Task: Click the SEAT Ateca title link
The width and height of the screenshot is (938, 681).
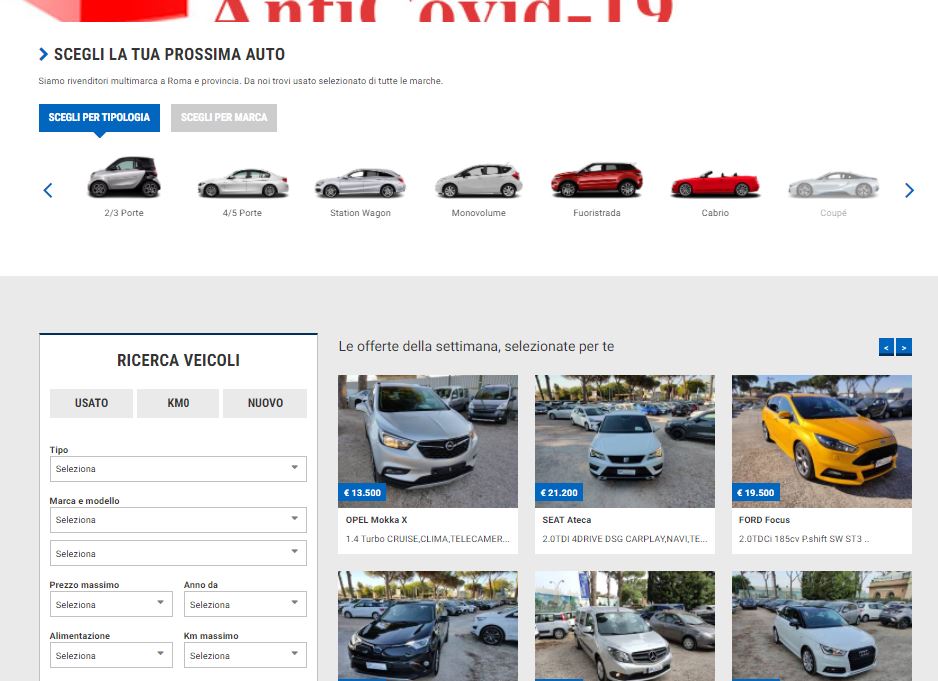Action: 567,520
